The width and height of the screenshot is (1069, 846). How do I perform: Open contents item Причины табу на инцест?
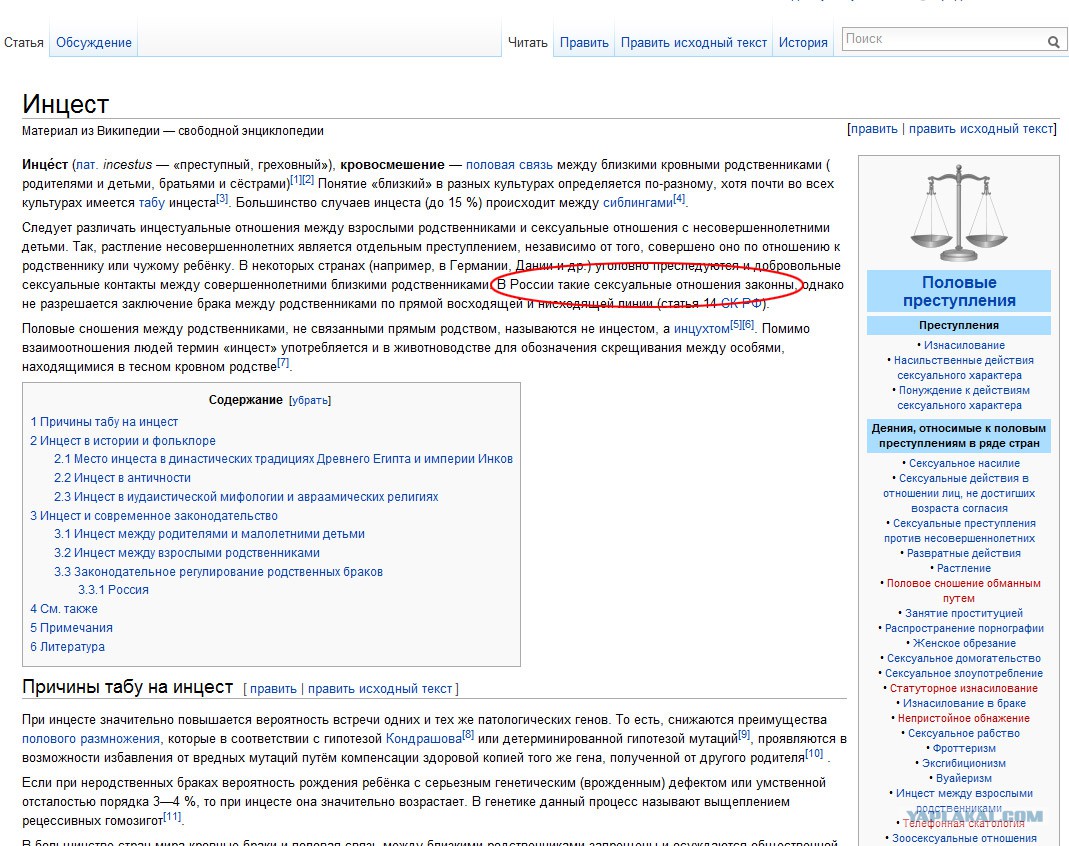click(x=104, y=422)
